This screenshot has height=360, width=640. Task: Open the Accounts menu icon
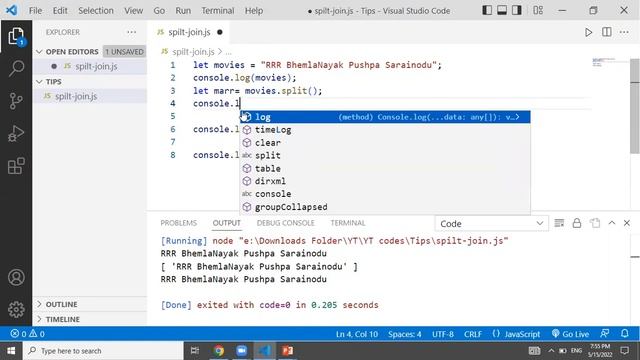pos(16,278)
